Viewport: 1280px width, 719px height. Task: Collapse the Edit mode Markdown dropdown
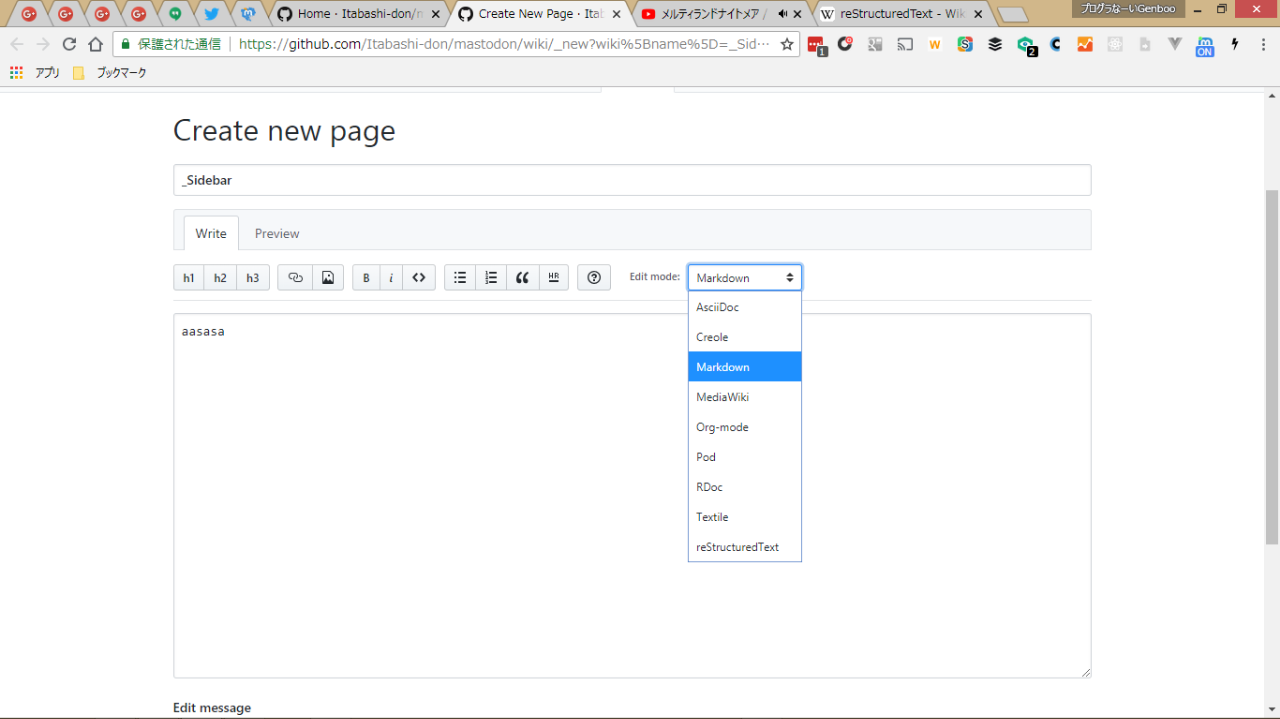click(x=745, y=278)
